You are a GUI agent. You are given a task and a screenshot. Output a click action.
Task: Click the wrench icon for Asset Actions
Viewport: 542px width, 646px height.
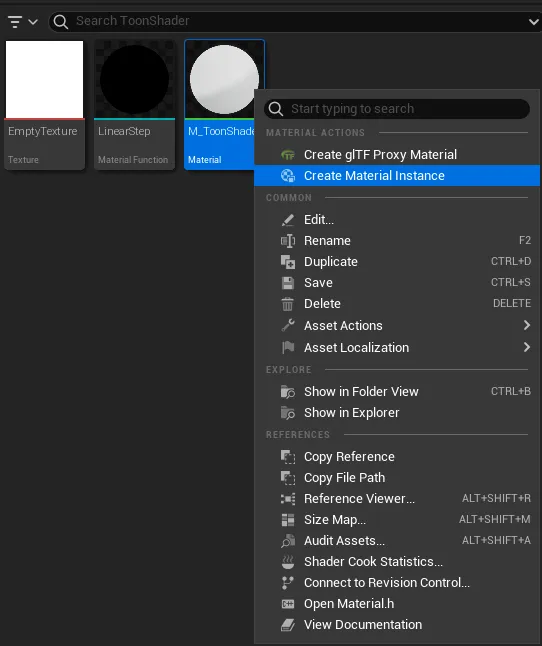[288, 325]
